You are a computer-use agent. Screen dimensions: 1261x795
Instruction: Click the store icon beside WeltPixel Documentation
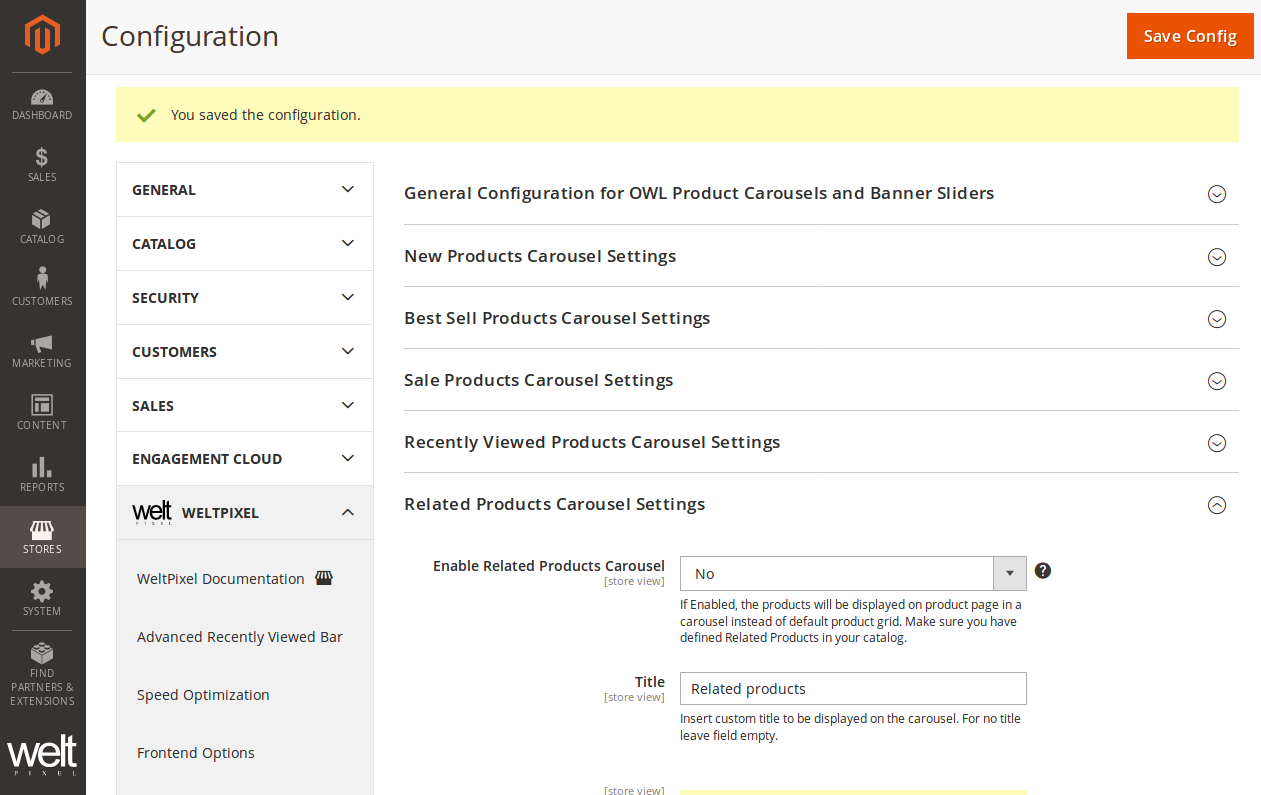click(x=324, y=578)
